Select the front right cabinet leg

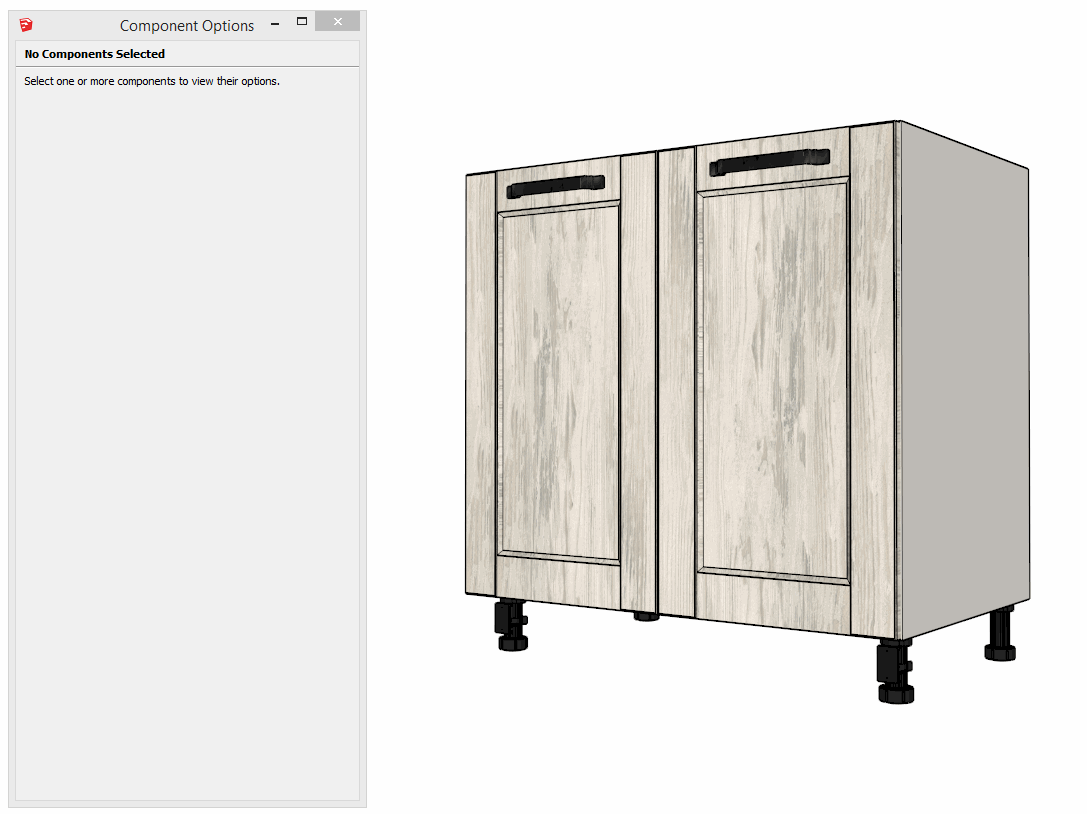894,670
